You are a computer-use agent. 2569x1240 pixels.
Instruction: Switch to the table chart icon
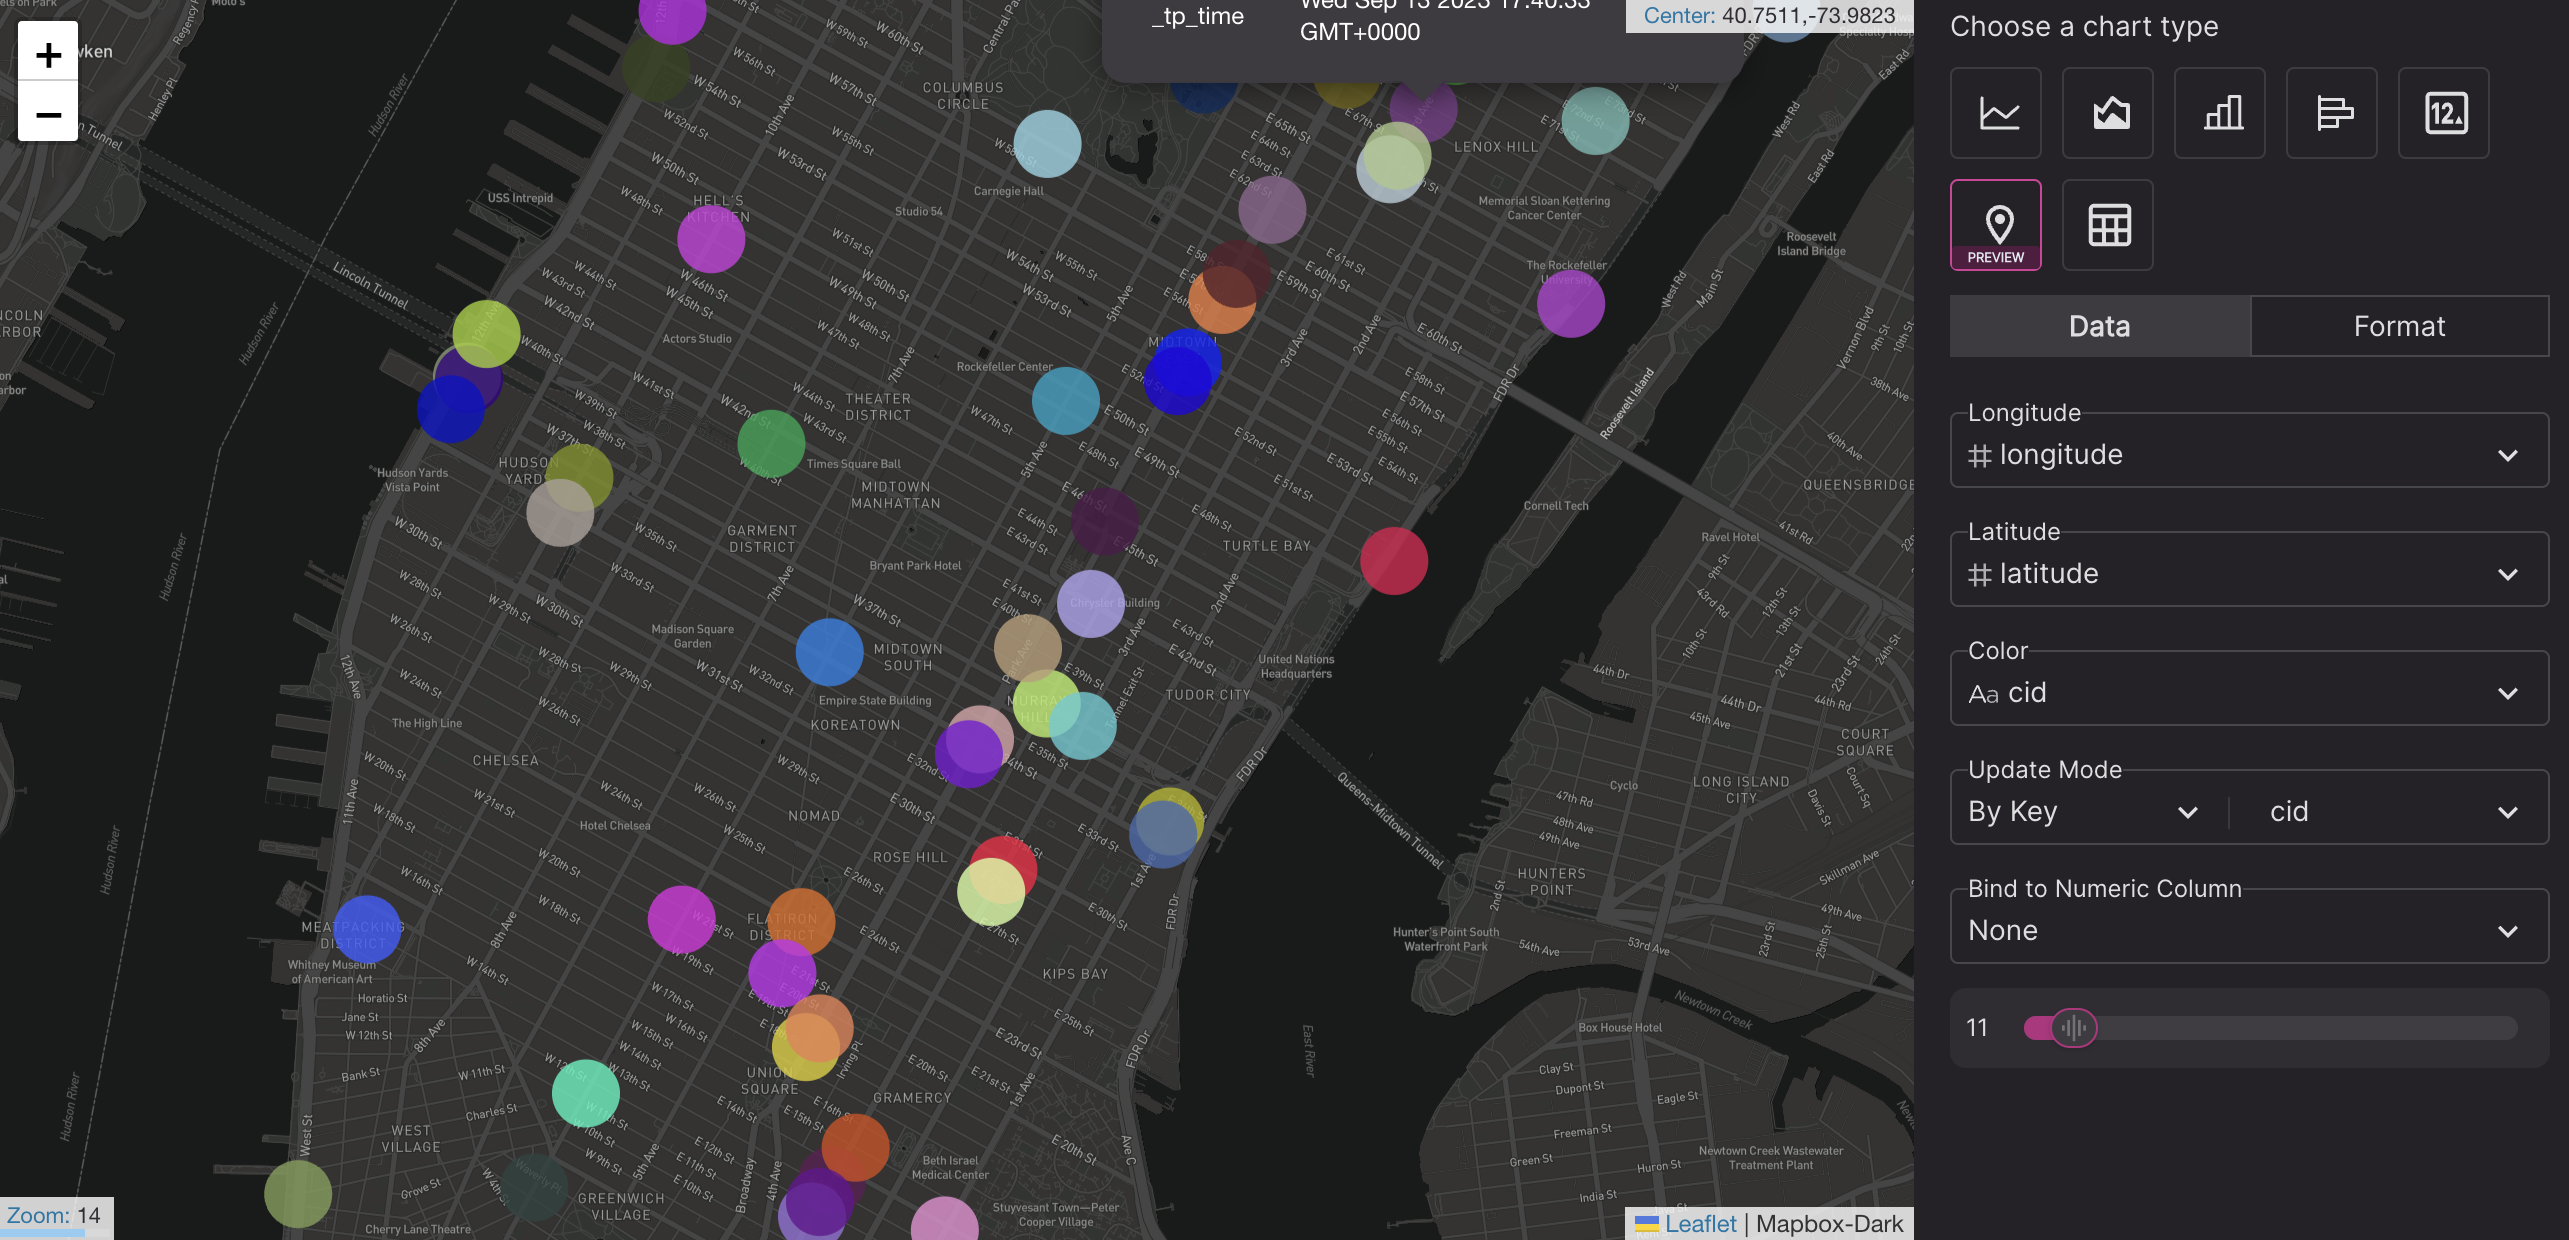coord(2108,225)
